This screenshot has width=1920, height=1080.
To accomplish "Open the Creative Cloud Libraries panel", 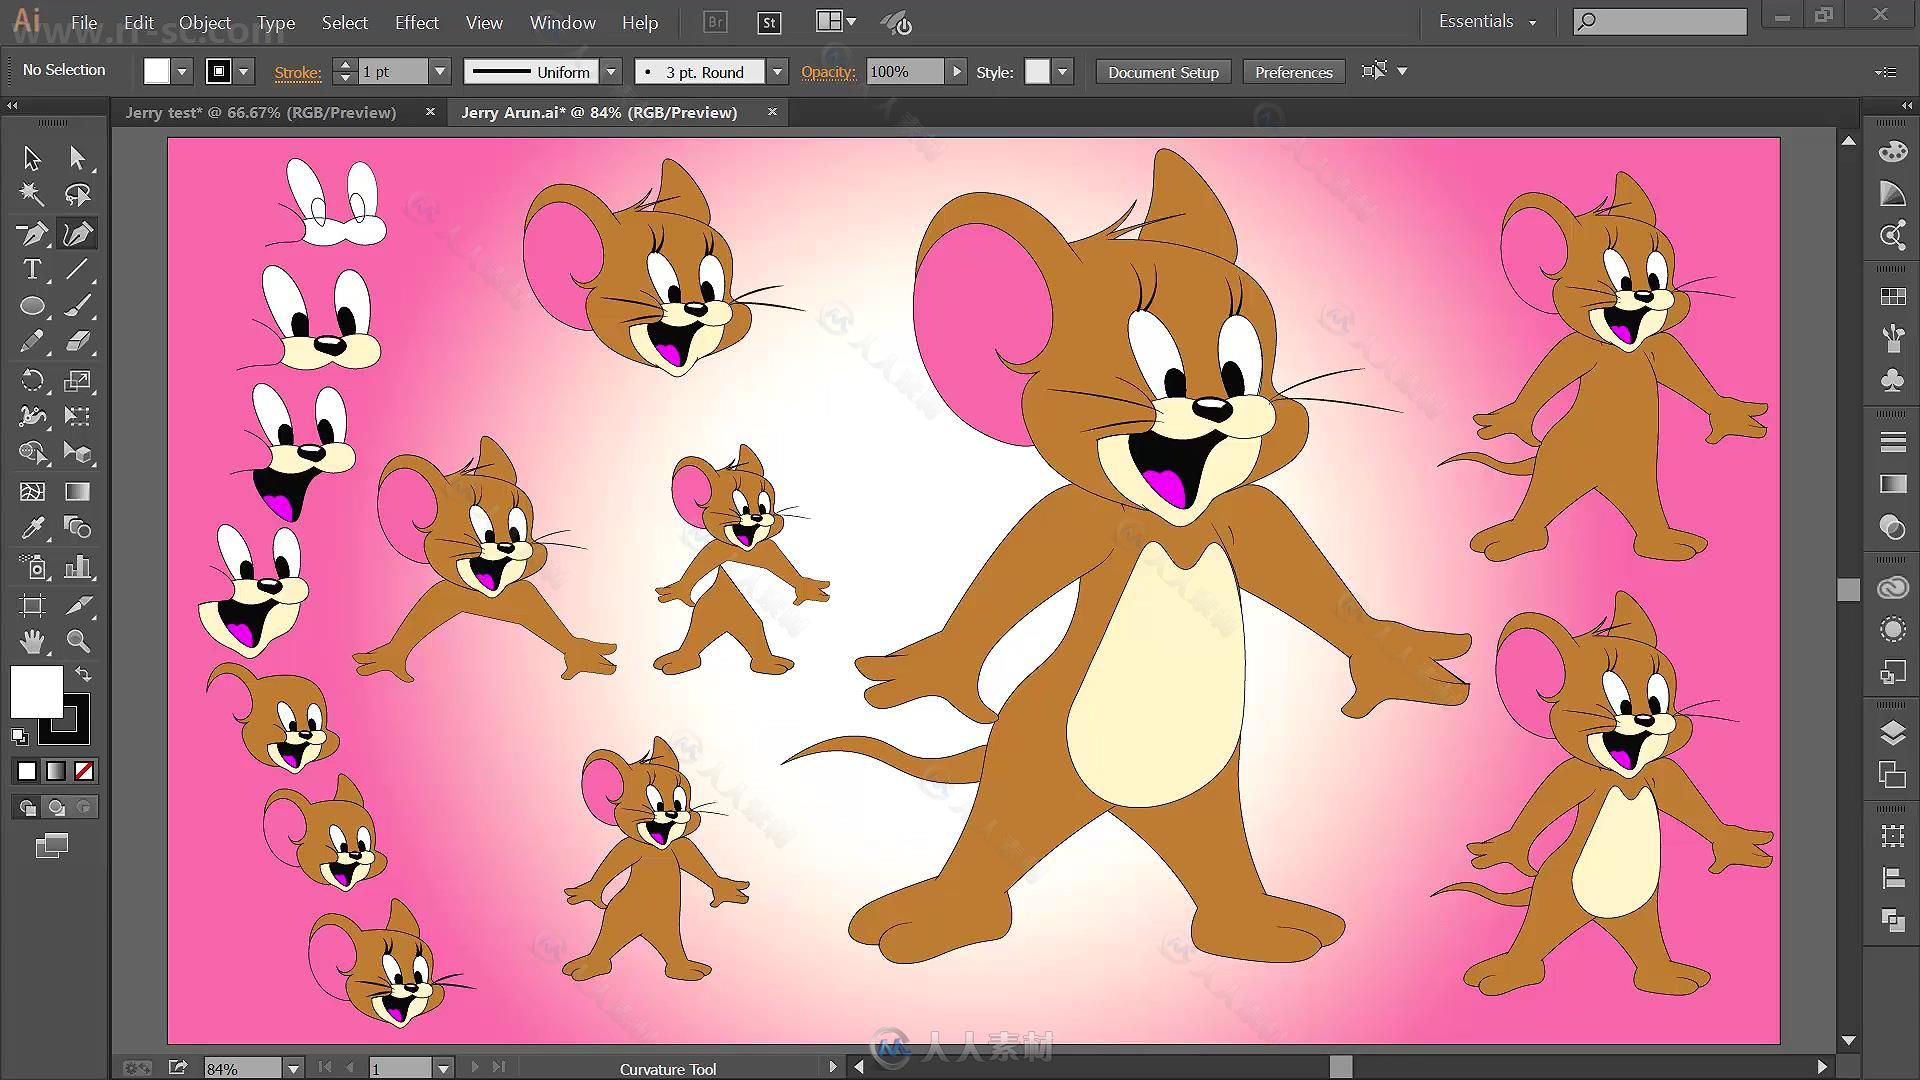I will 1892,588.
